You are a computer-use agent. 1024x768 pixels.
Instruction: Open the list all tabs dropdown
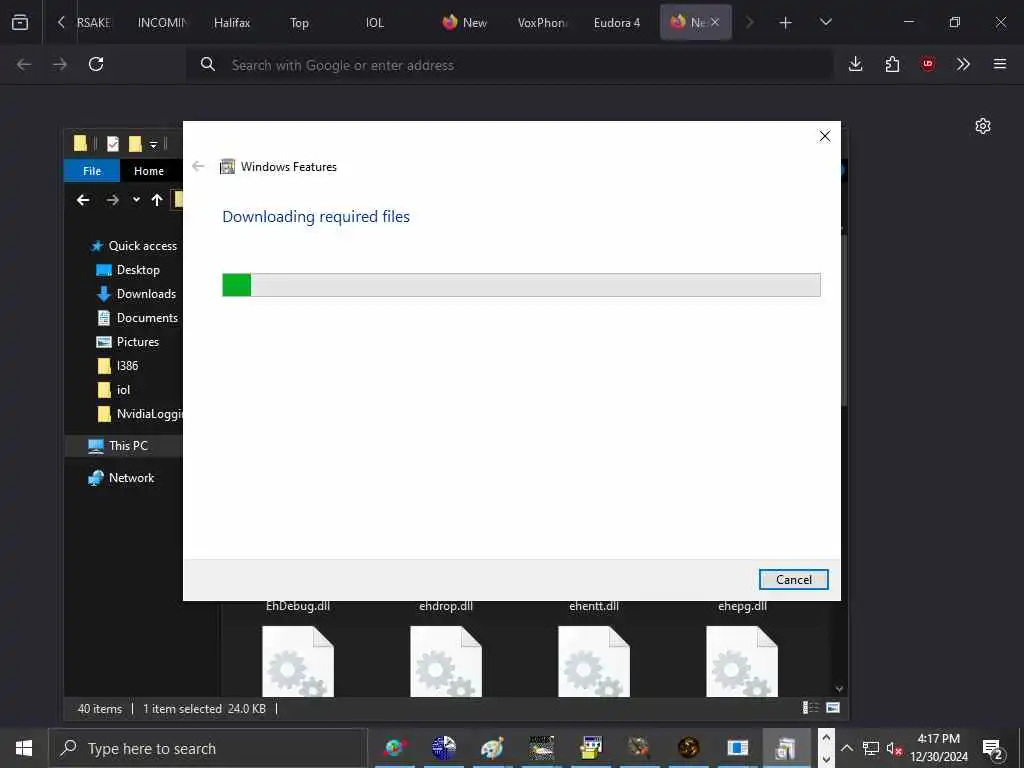coord(825,22)
